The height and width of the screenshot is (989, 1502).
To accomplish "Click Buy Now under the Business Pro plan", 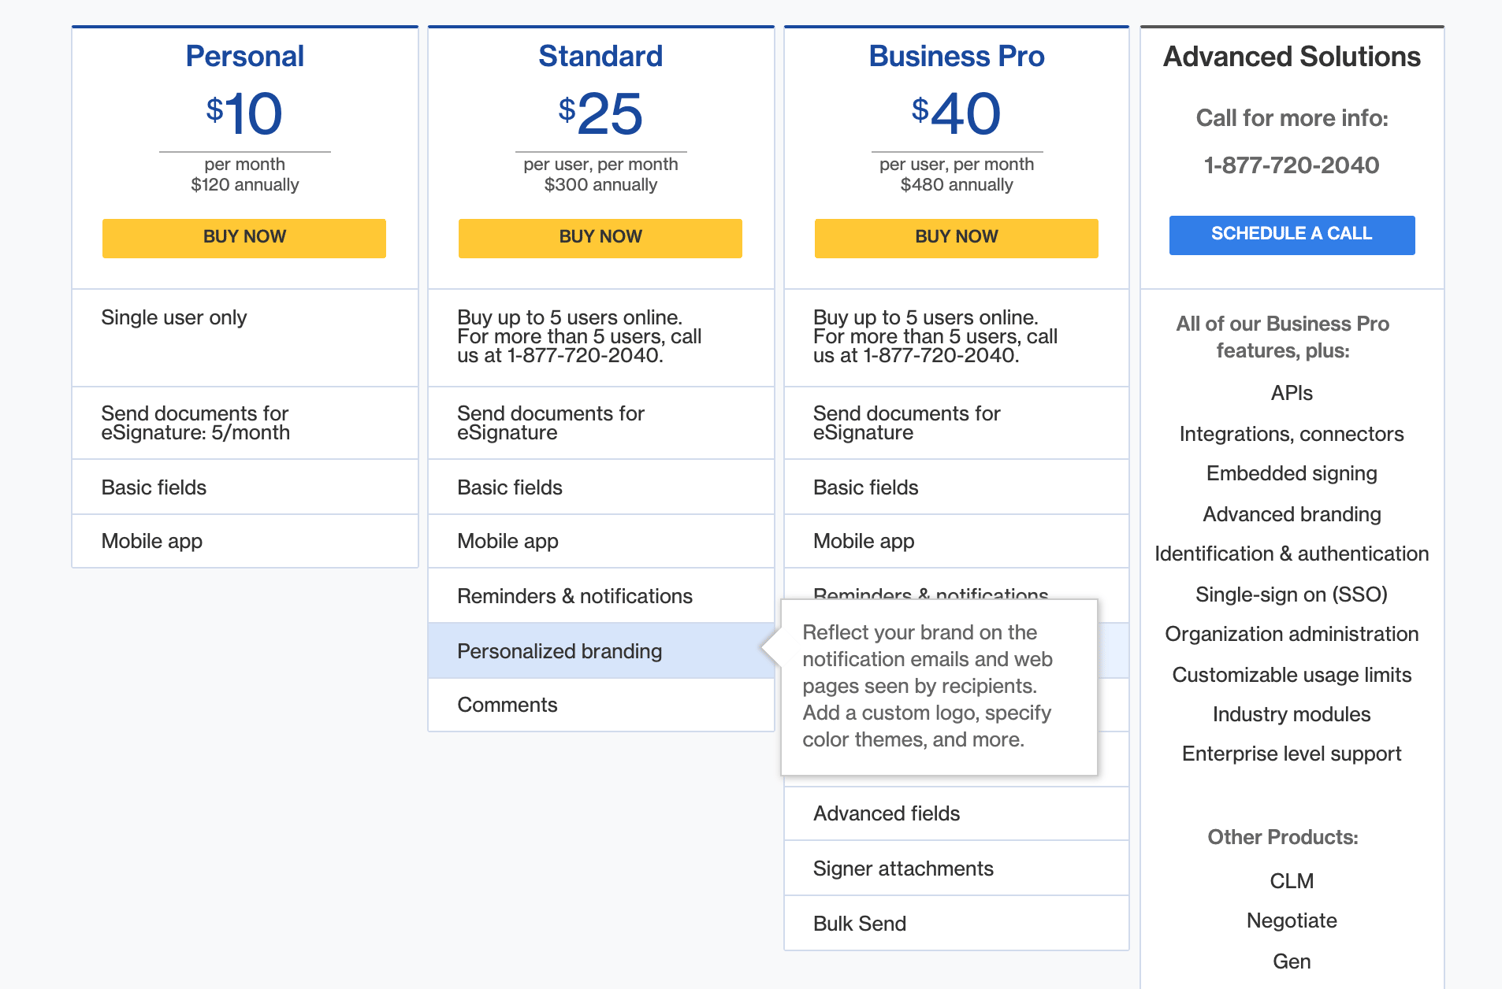I will tap(956, 238).
